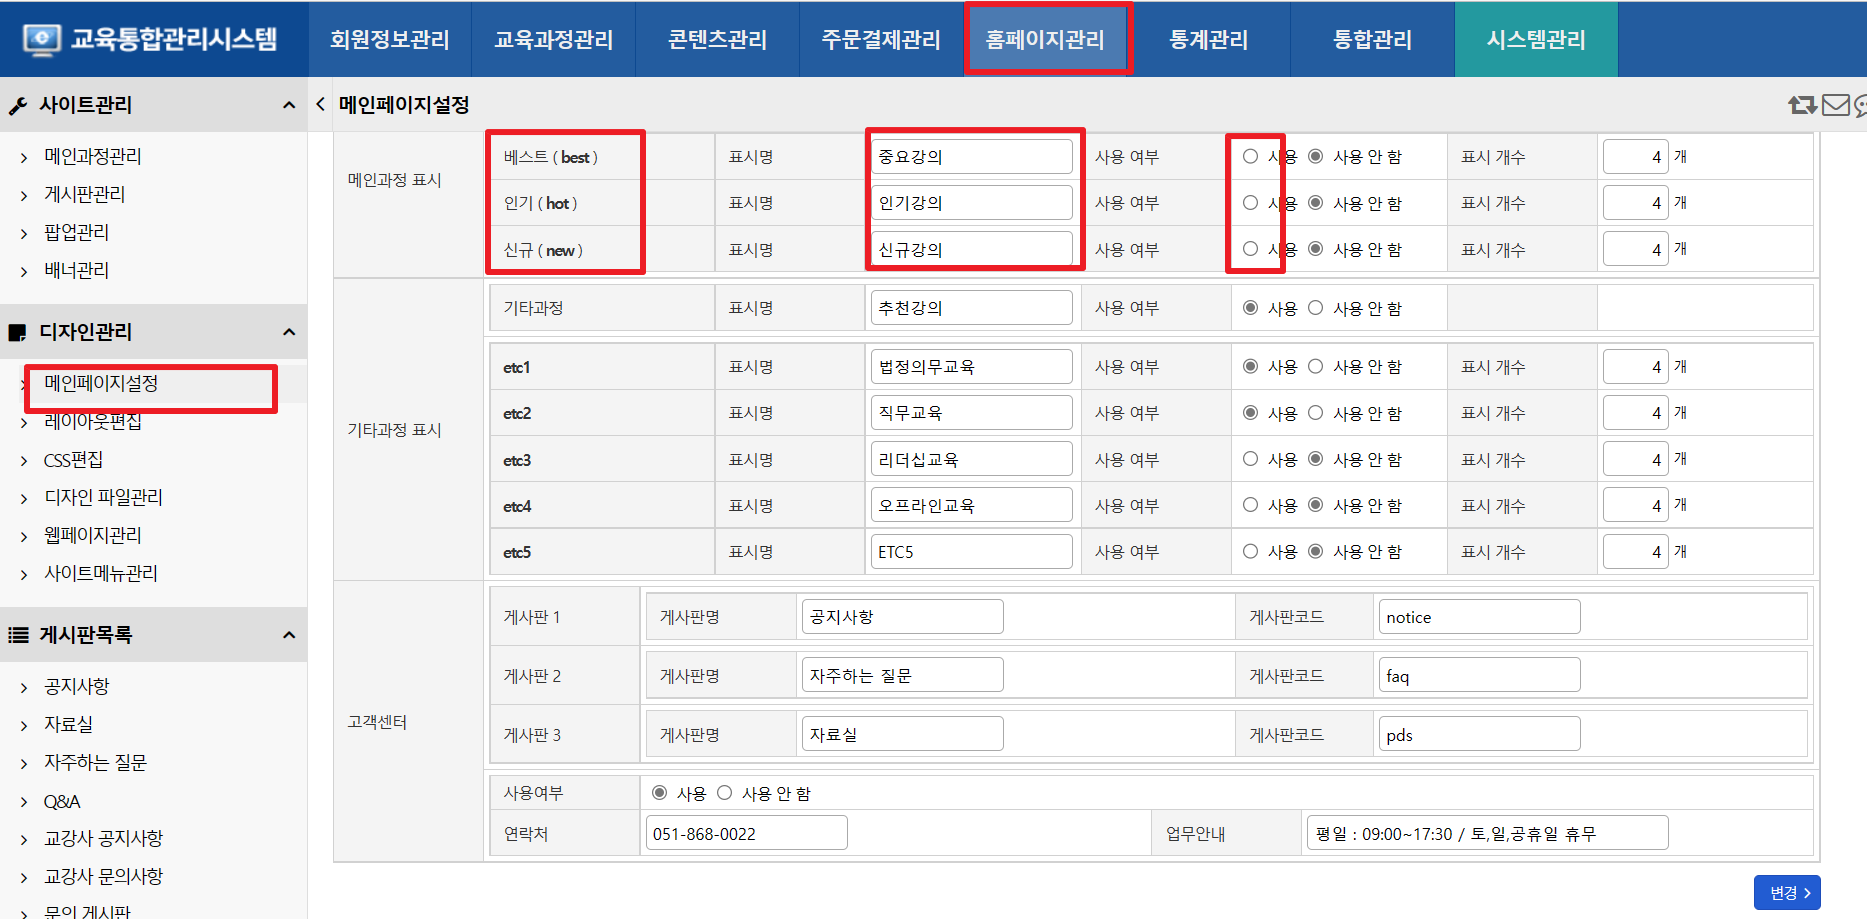The height and width of the screenshot is (919, 1867).
Task: Collapse the 사이트관리 sidebar section
Action: click(x=289, y=105)
